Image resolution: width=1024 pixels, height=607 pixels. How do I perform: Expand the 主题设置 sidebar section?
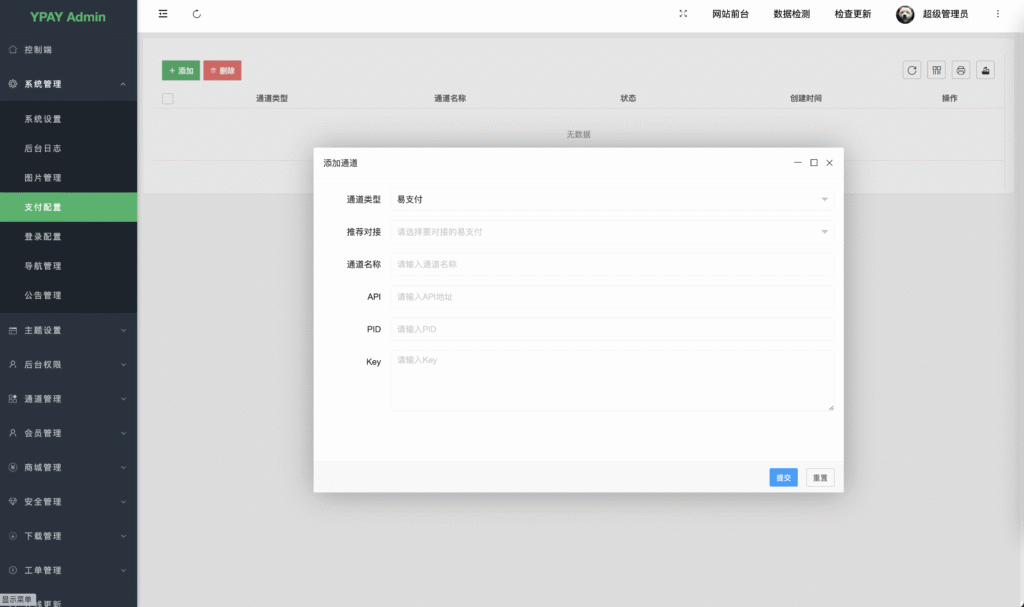(68, 330)
